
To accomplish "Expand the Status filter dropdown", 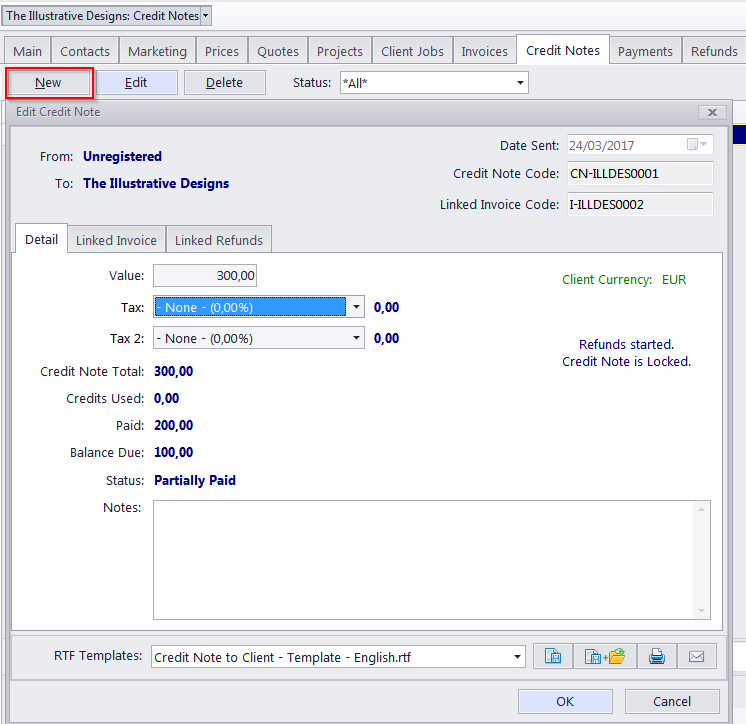I will (520, 83).
